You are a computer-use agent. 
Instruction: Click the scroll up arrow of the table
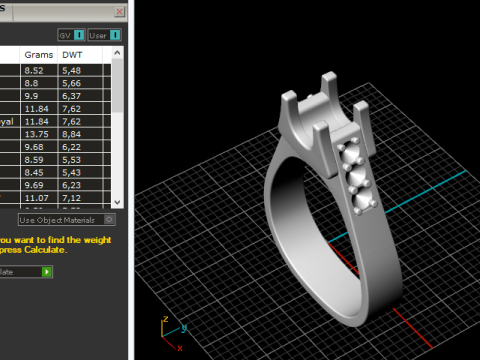click(x=117, y=53)
